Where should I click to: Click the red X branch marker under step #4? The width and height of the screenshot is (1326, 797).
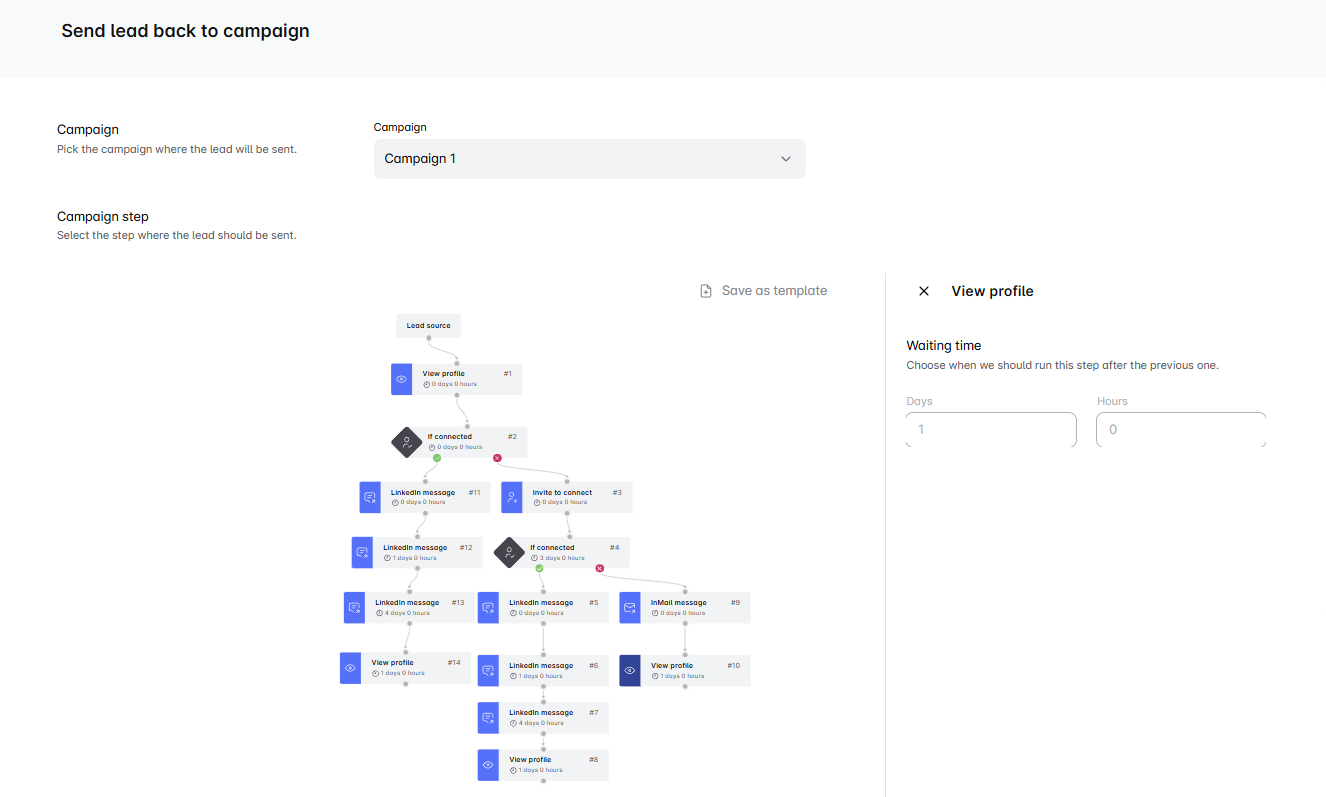click(x=600, y=568)
